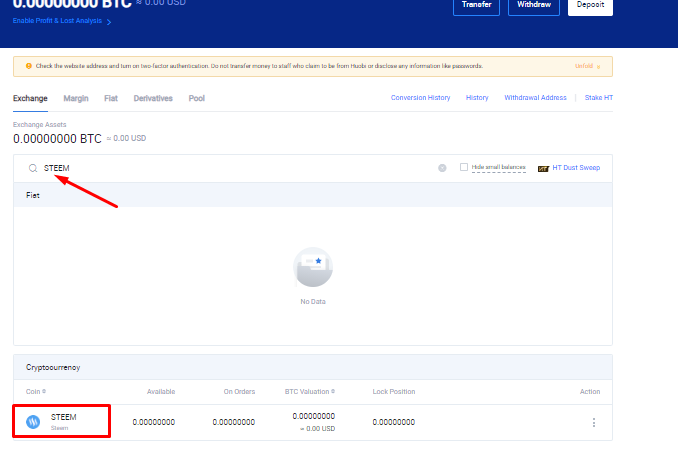Click the On Orders column header
This screenshot has height=459, width=678.
tap(239, 392)
